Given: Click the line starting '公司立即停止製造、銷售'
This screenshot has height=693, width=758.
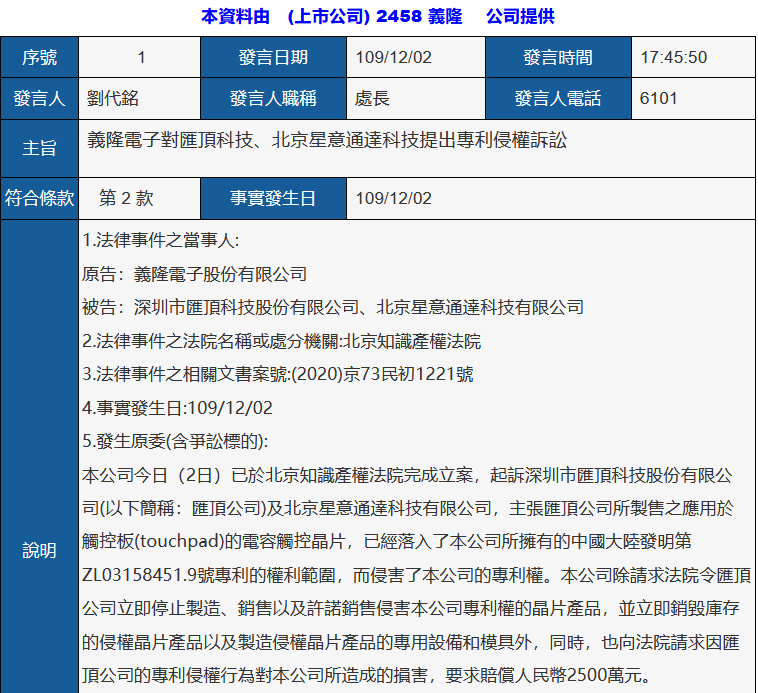Looking at the screenshot, I should 410,608.
